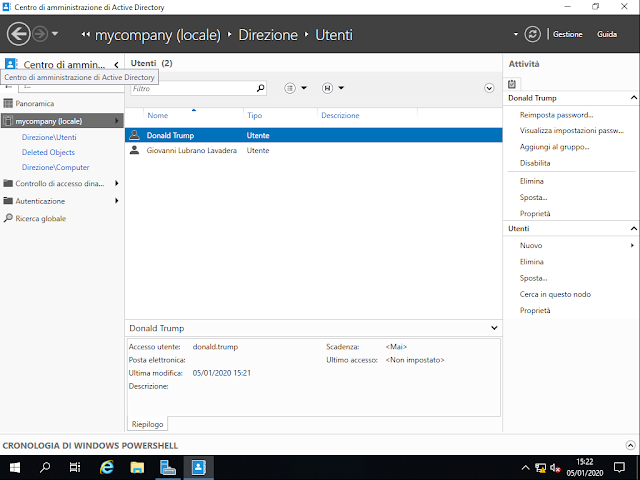
Task: Expand the Autenticazione arrow
Action: 117,201
